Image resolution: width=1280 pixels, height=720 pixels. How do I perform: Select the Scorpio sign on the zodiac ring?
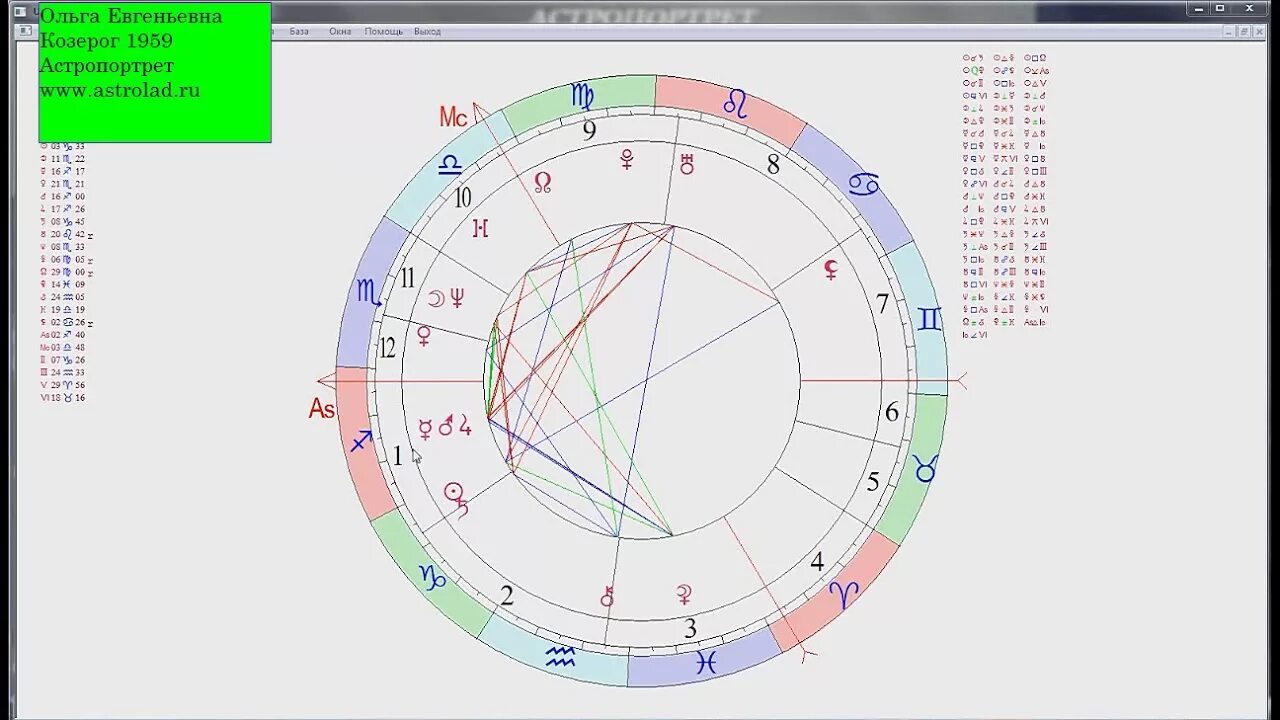tap(368, 292)
